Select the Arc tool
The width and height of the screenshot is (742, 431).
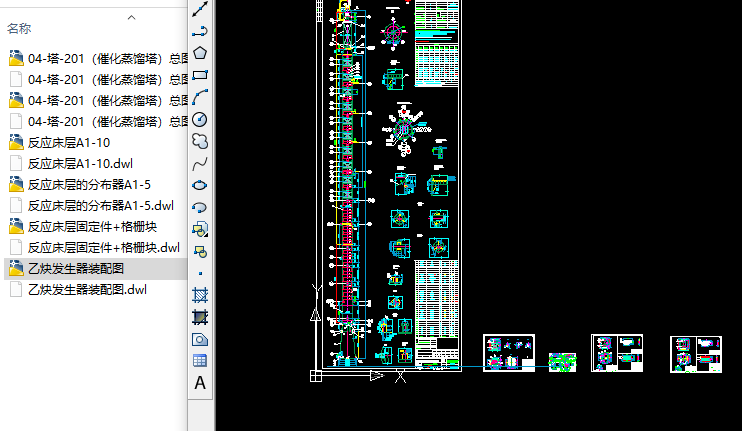[x=200, y=97]
